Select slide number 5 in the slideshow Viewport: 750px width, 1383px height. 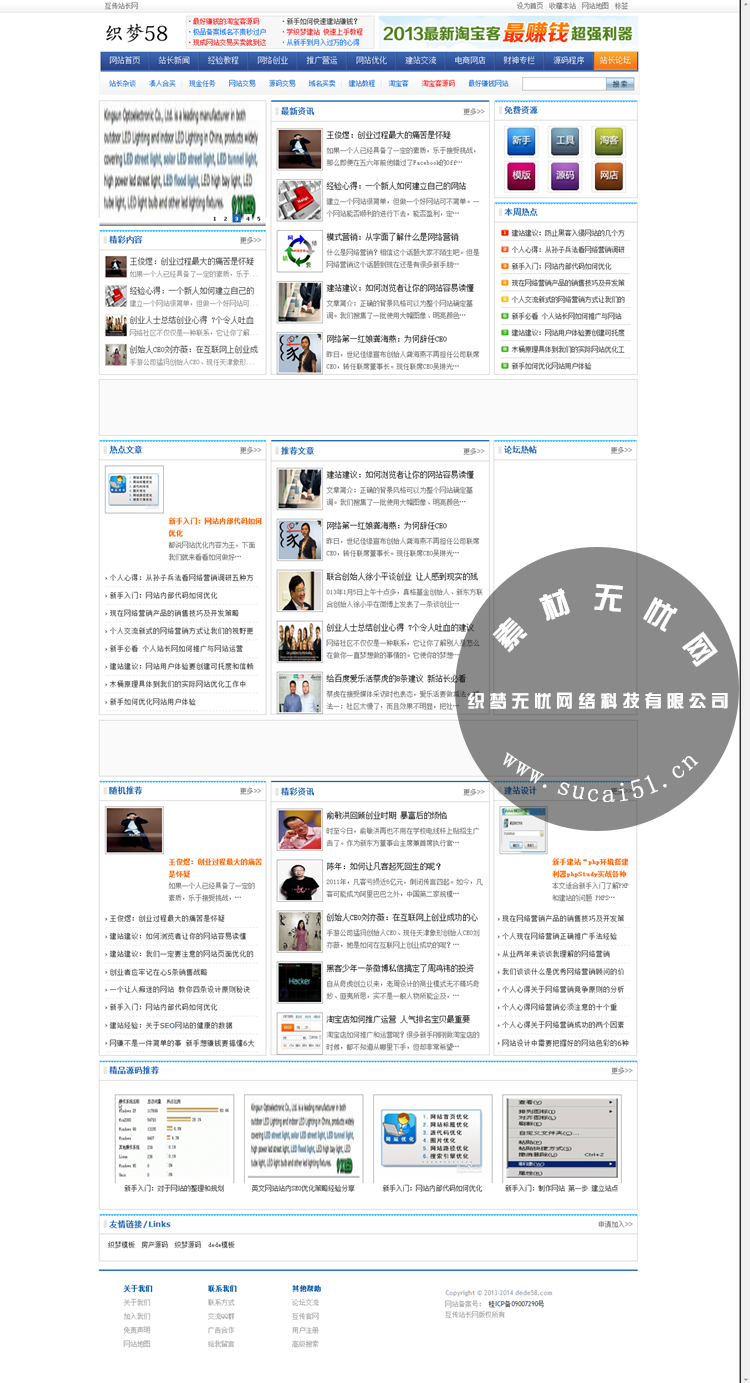point(258,218)
